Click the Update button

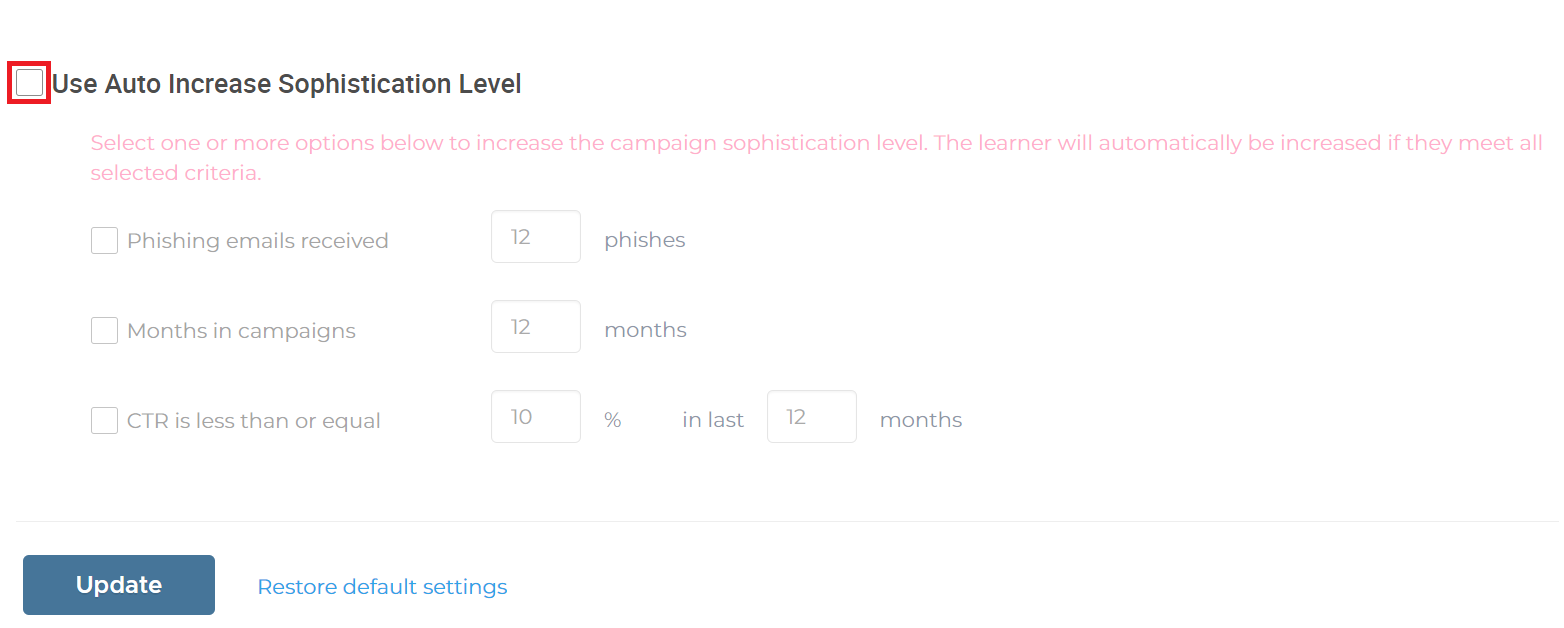coord(119,585)
